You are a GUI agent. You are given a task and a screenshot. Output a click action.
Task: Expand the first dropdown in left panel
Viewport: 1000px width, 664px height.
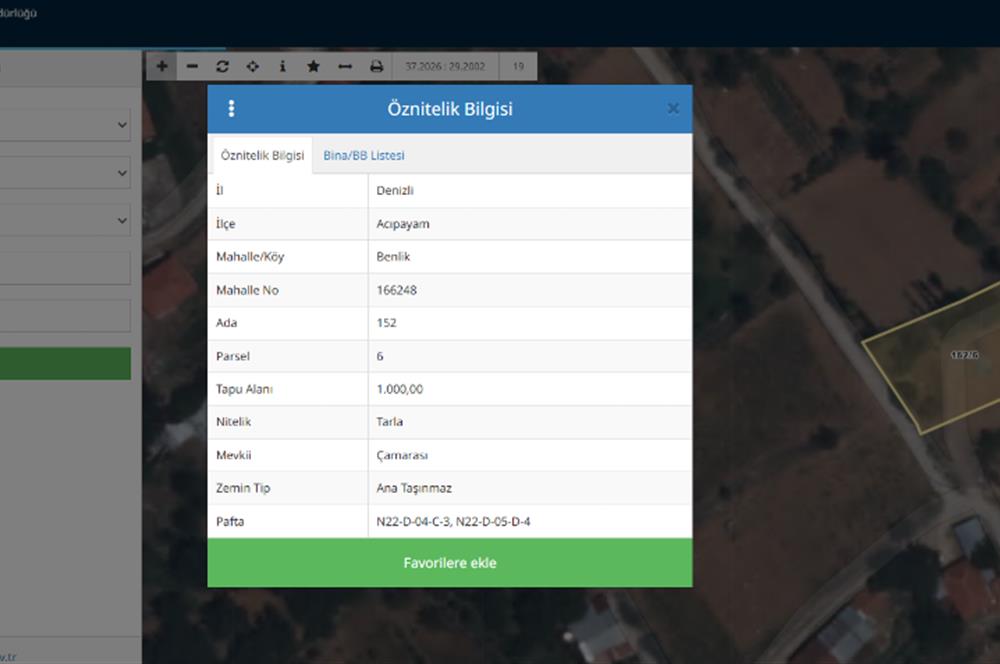pos(64,125)
